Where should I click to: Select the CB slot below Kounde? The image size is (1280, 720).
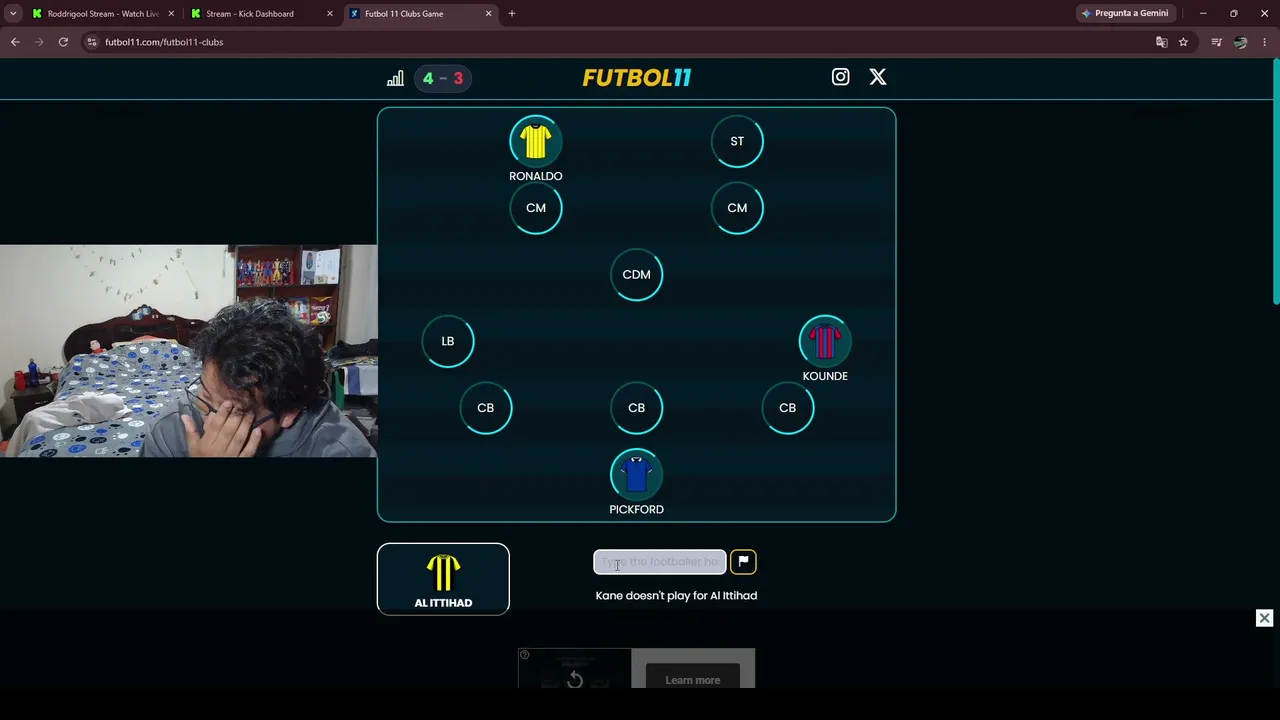[x=787, y=408]
